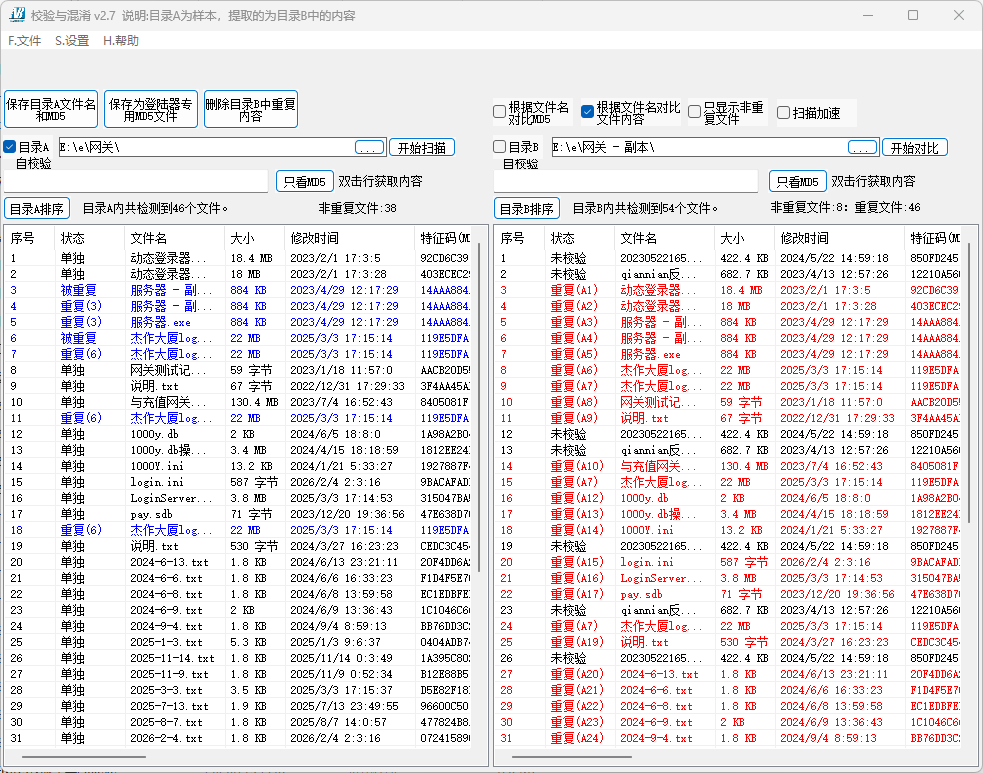The height and width of the screenshot is (773, 983).
Task: Click 删除目录B中重复内容 button
Action: point(250,108)
